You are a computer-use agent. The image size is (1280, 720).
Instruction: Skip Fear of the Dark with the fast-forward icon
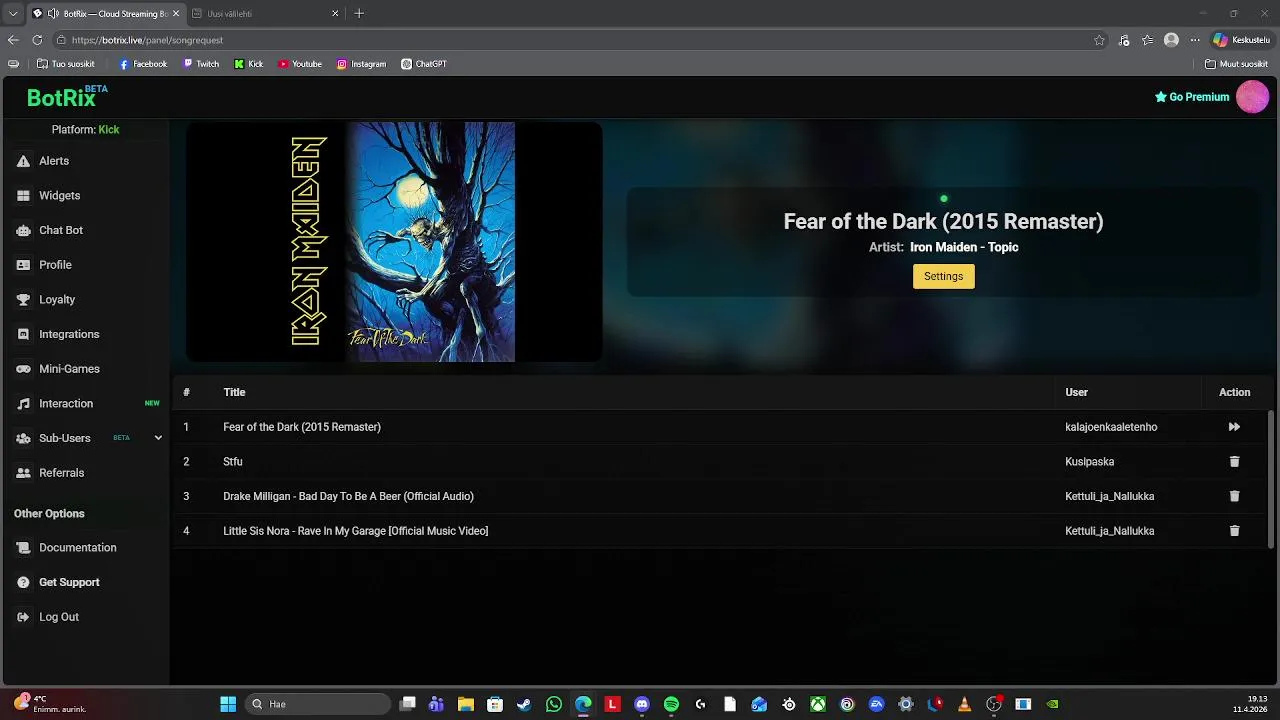click(1234, 427)
